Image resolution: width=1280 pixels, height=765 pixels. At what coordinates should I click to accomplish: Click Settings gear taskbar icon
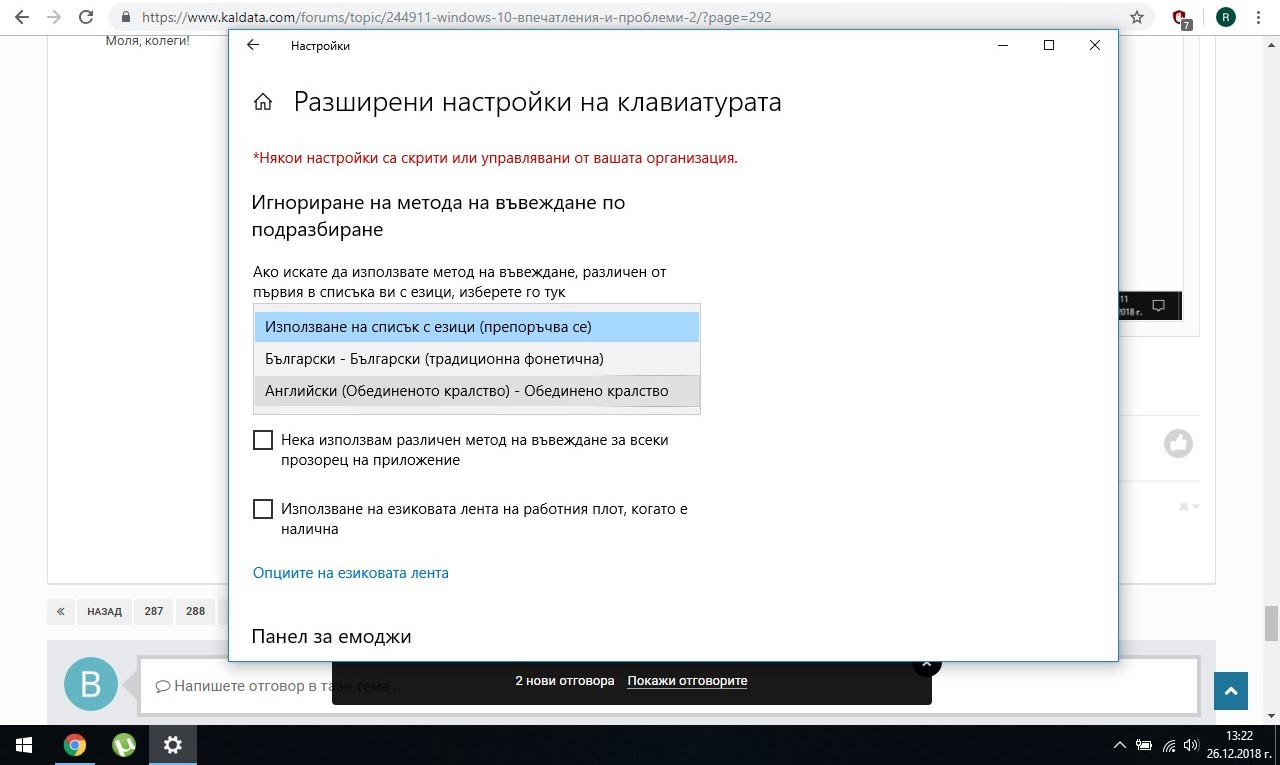pos(173,745)
